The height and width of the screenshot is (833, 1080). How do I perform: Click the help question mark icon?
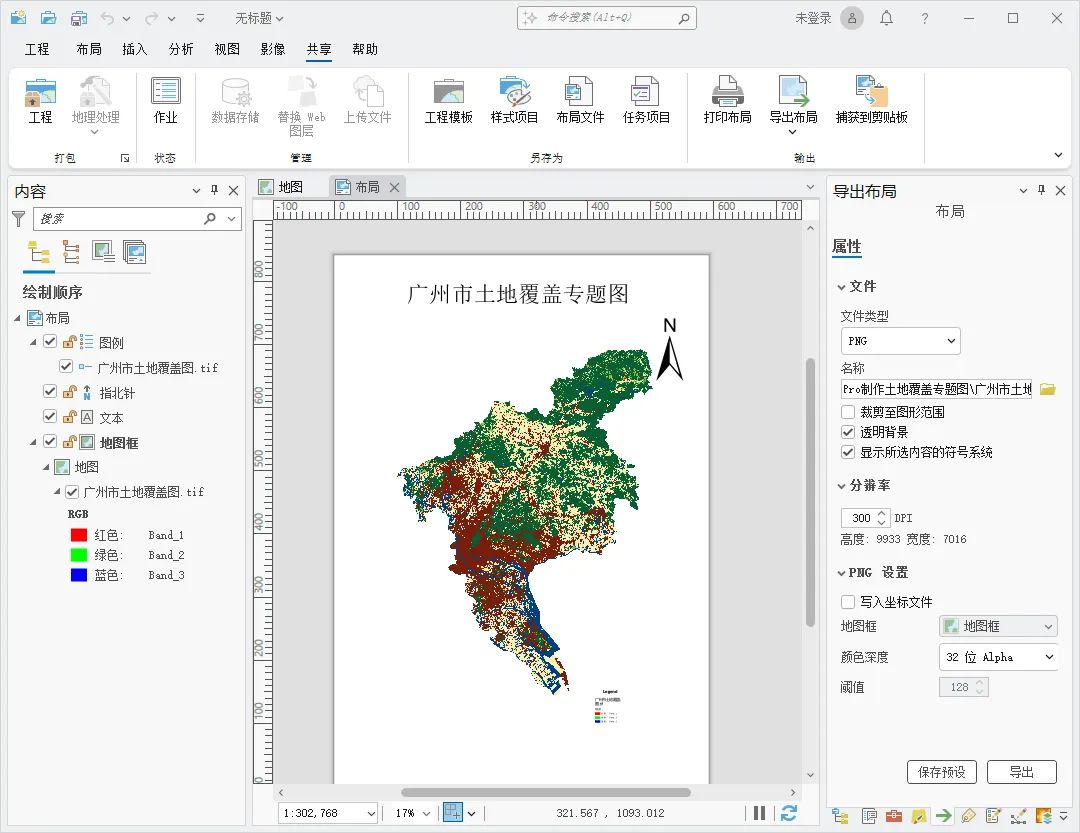(924, 19)
